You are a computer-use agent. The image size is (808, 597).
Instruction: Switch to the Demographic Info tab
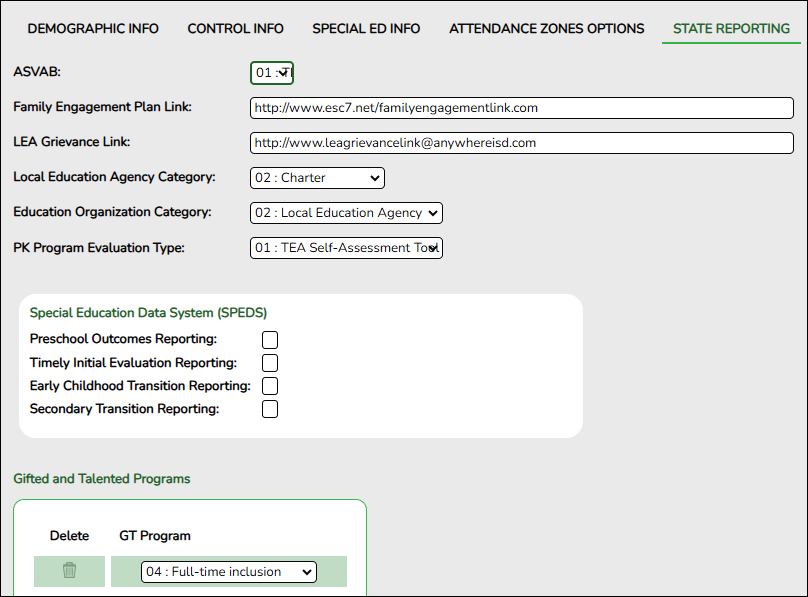pyautogui.click(x=93, y=29)
